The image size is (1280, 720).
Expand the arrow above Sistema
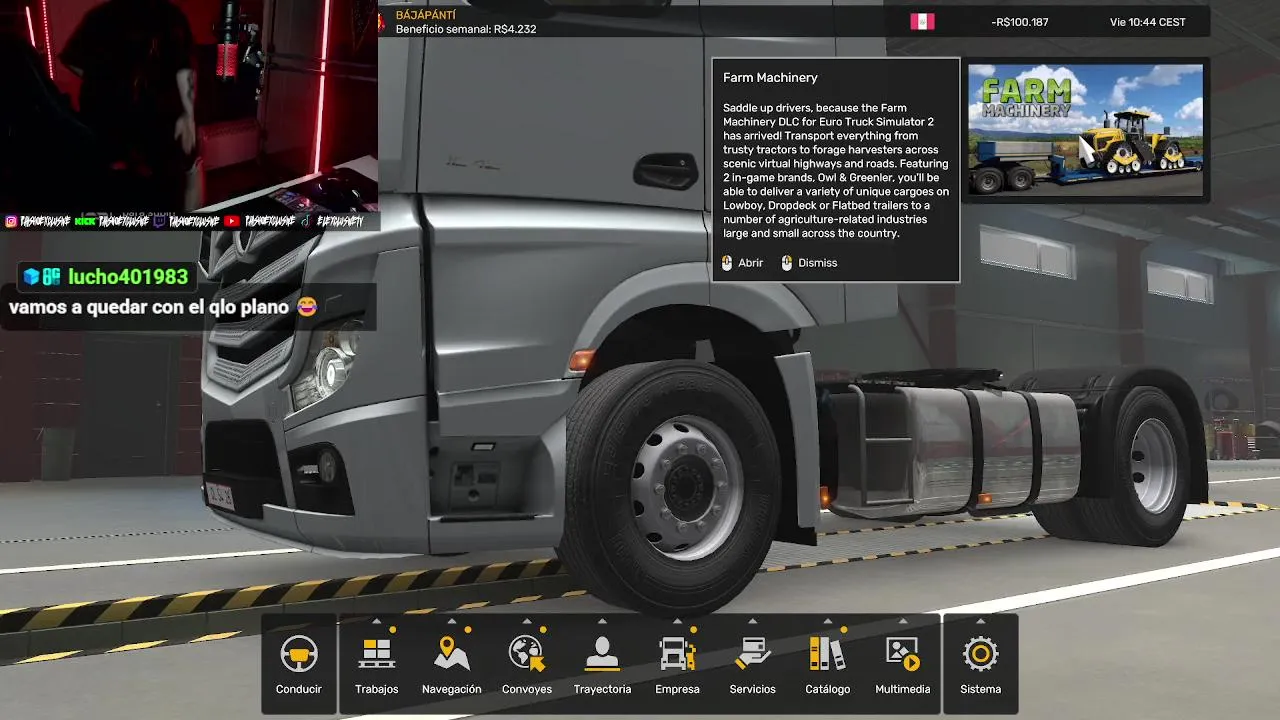[x=980, y=621]
